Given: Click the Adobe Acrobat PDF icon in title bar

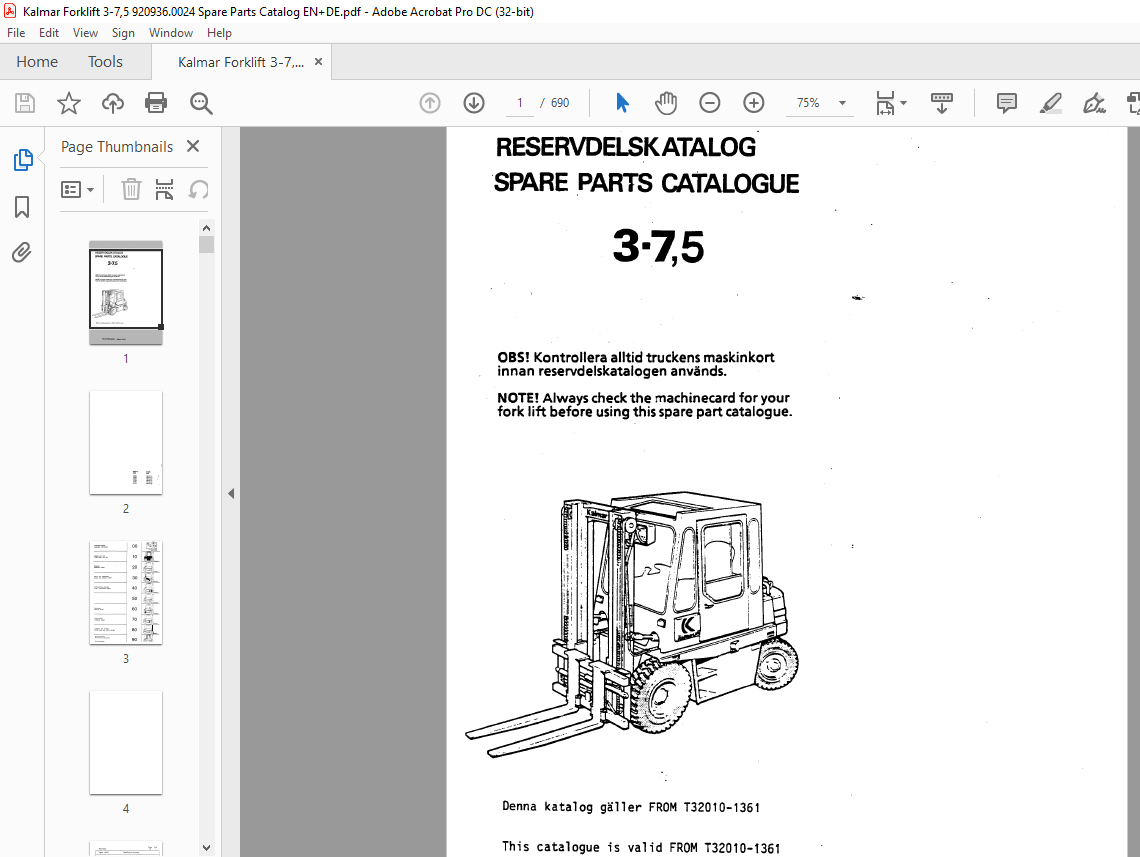Looking at the screenshot, I should (x=10, y=12).
